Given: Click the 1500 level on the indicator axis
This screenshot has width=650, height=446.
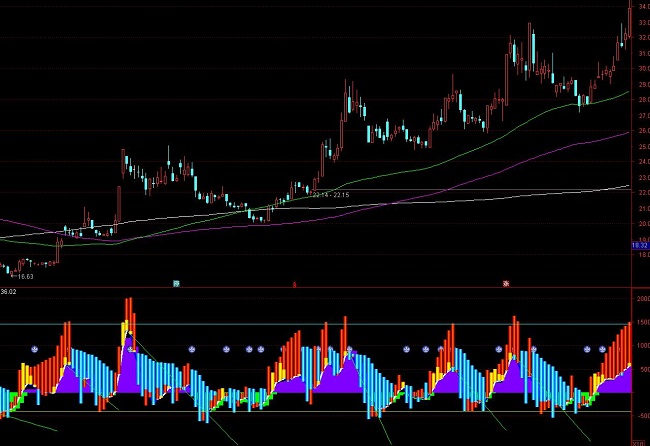Looking at the screenshot, I should [x=641, y=322].
